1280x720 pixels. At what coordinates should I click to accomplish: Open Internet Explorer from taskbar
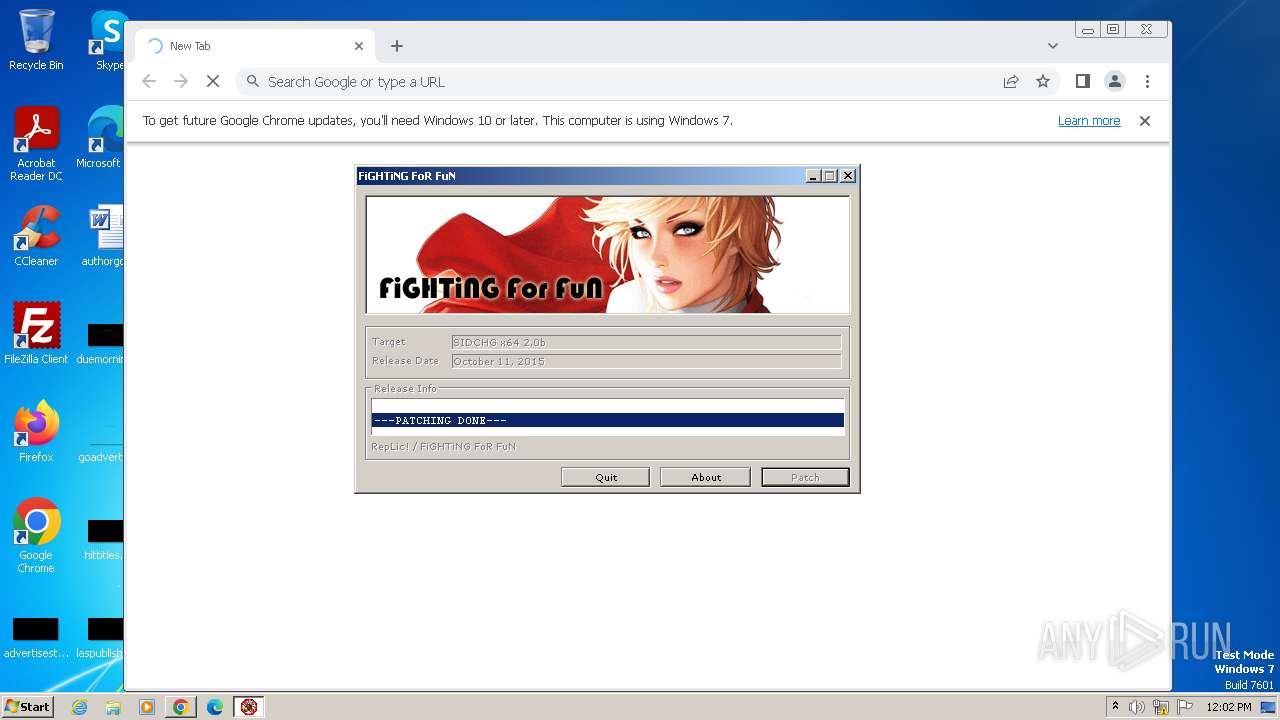point(79,707)
